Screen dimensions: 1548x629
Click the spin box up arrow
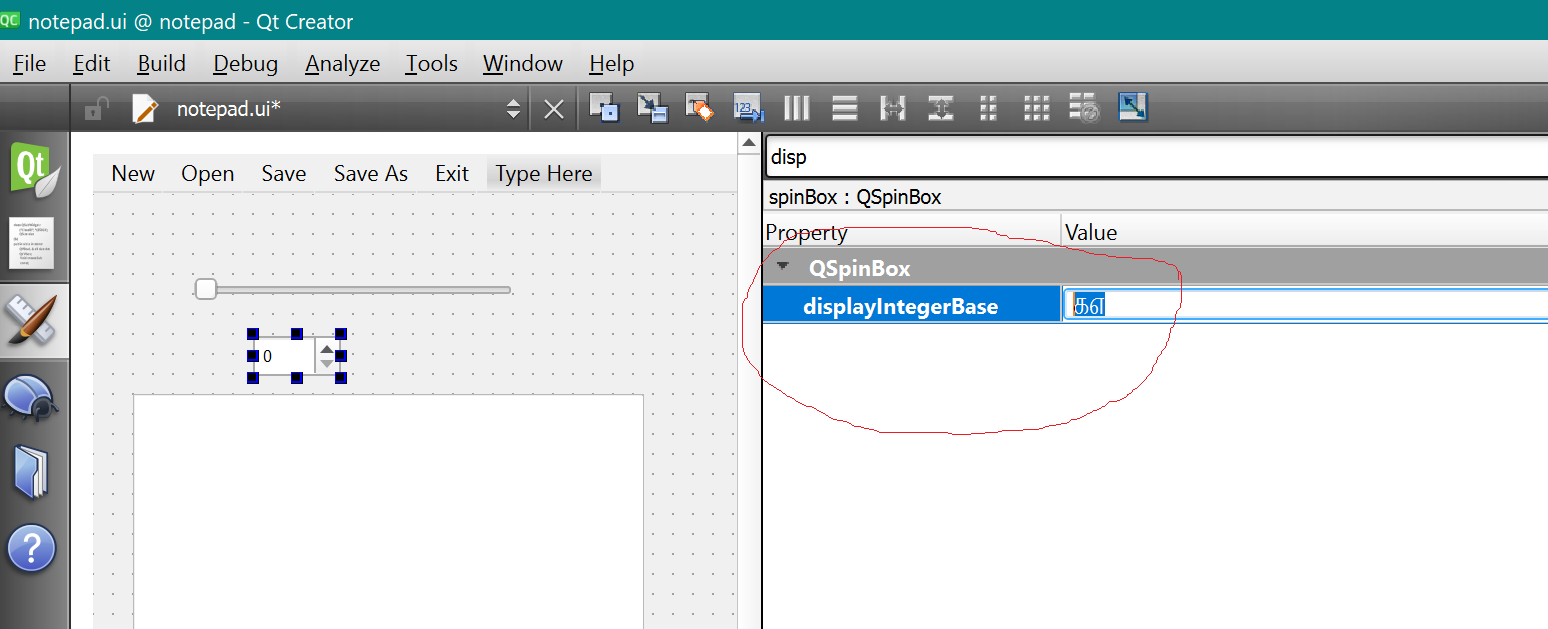point(327,348)
